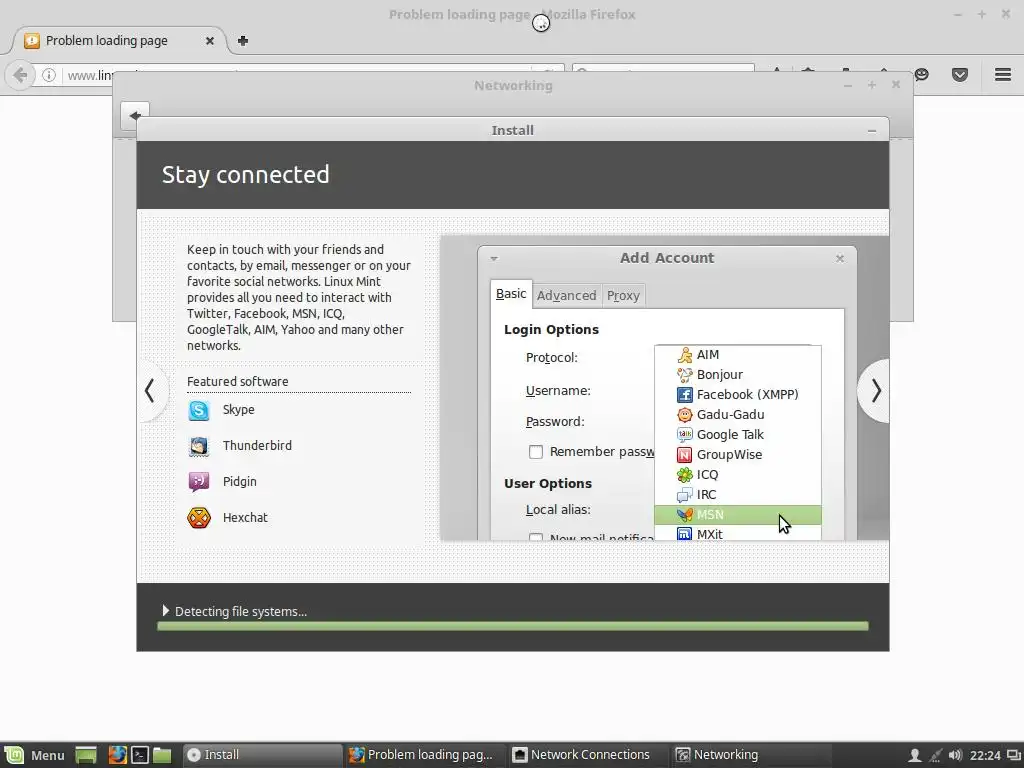Switch to Problem loading page taskbar button

424,755
